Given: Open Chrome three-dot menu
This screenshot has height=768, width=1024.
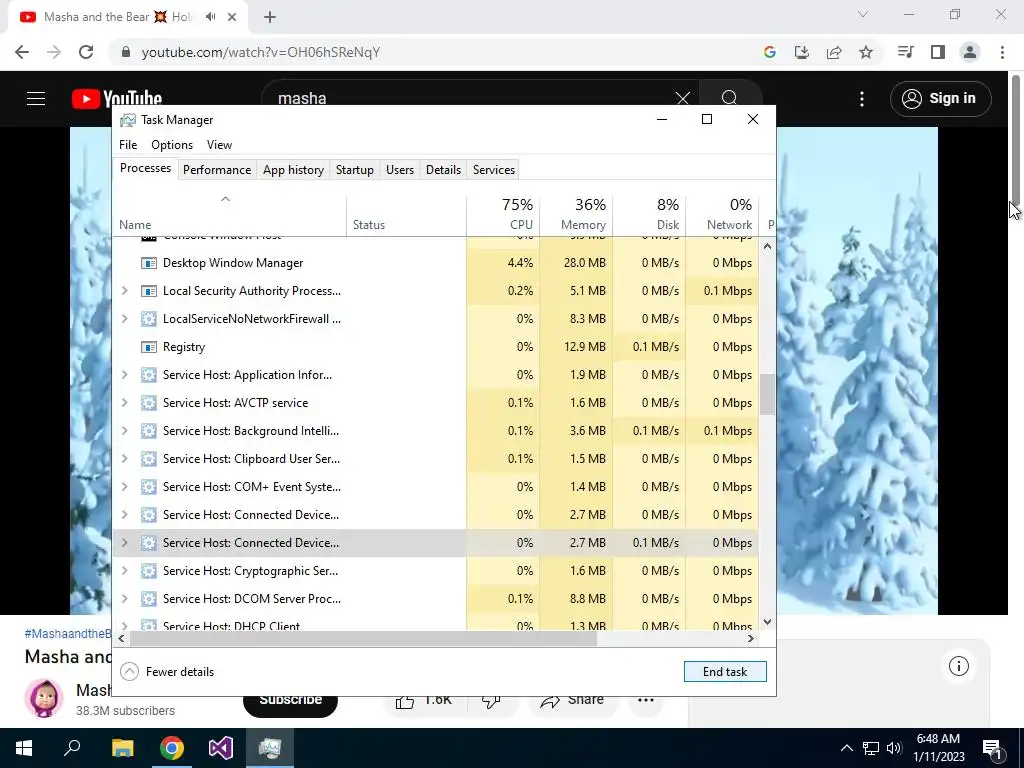Looking at the screenshot, I should tap(1002, 52).
